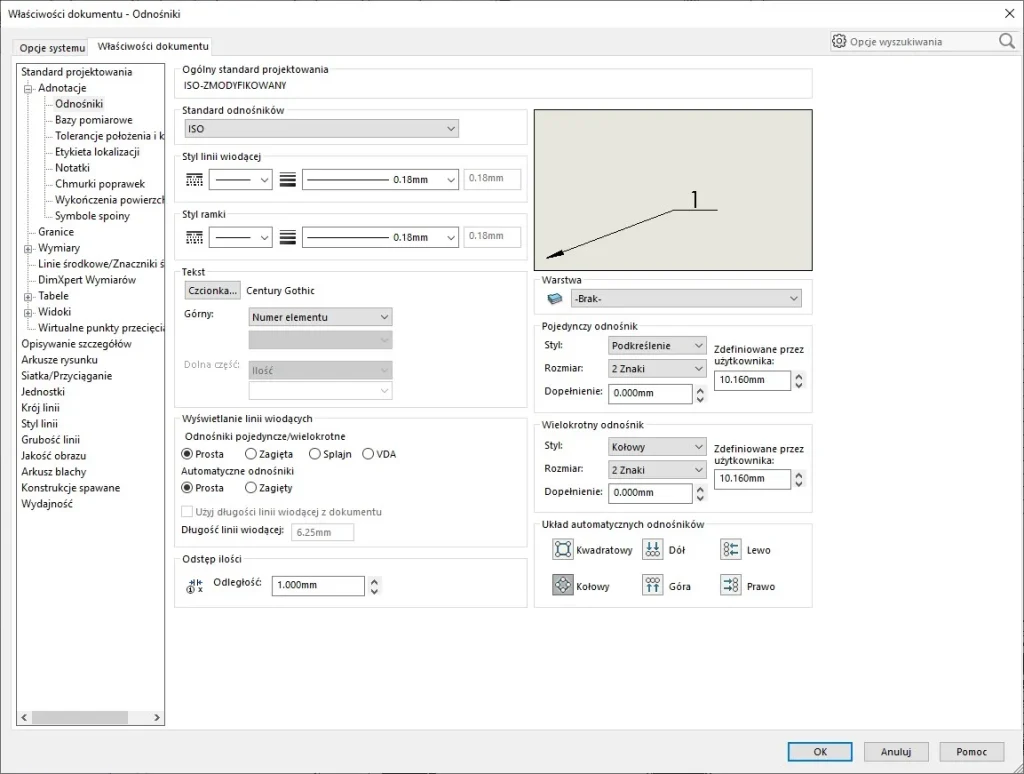This screenshot has height=774, width=1024.
Task: Select Splajn leader display
Action: (x=315, y=454)
